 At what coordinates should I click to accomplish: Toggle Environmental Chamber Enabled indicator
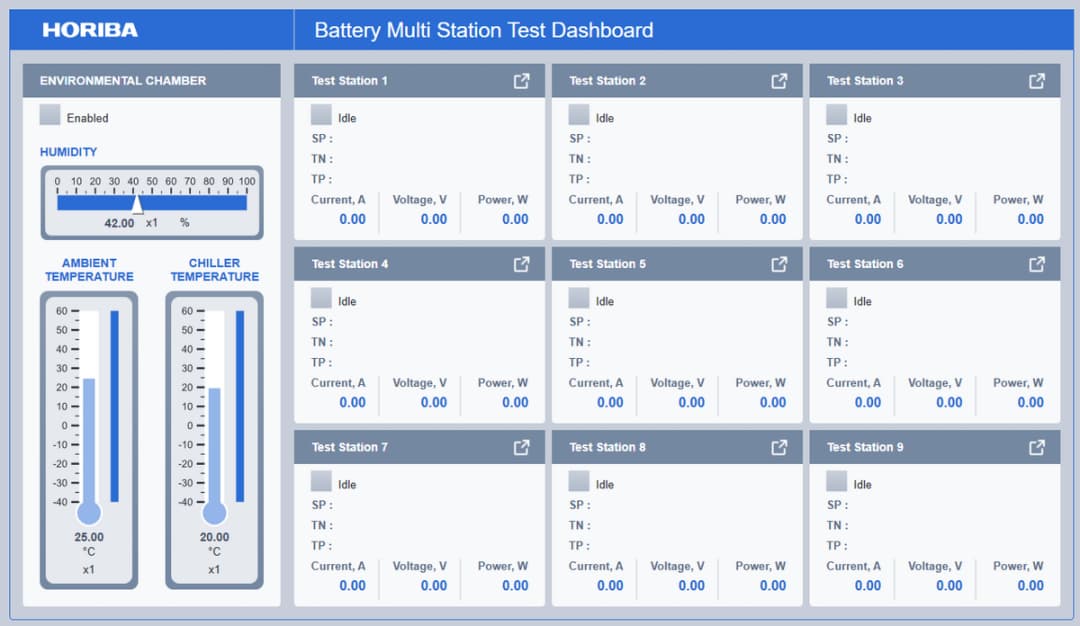(x=50, y=114)
